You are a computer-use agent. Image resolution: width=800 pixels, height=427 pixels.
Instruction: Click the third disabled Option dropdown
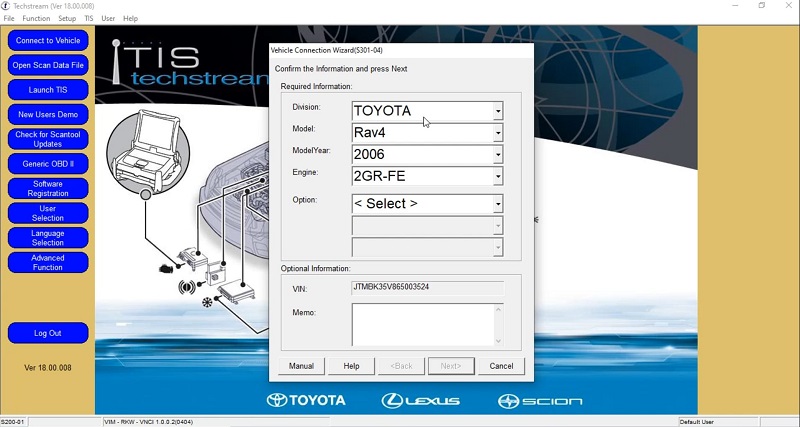[x=428, y=247]
